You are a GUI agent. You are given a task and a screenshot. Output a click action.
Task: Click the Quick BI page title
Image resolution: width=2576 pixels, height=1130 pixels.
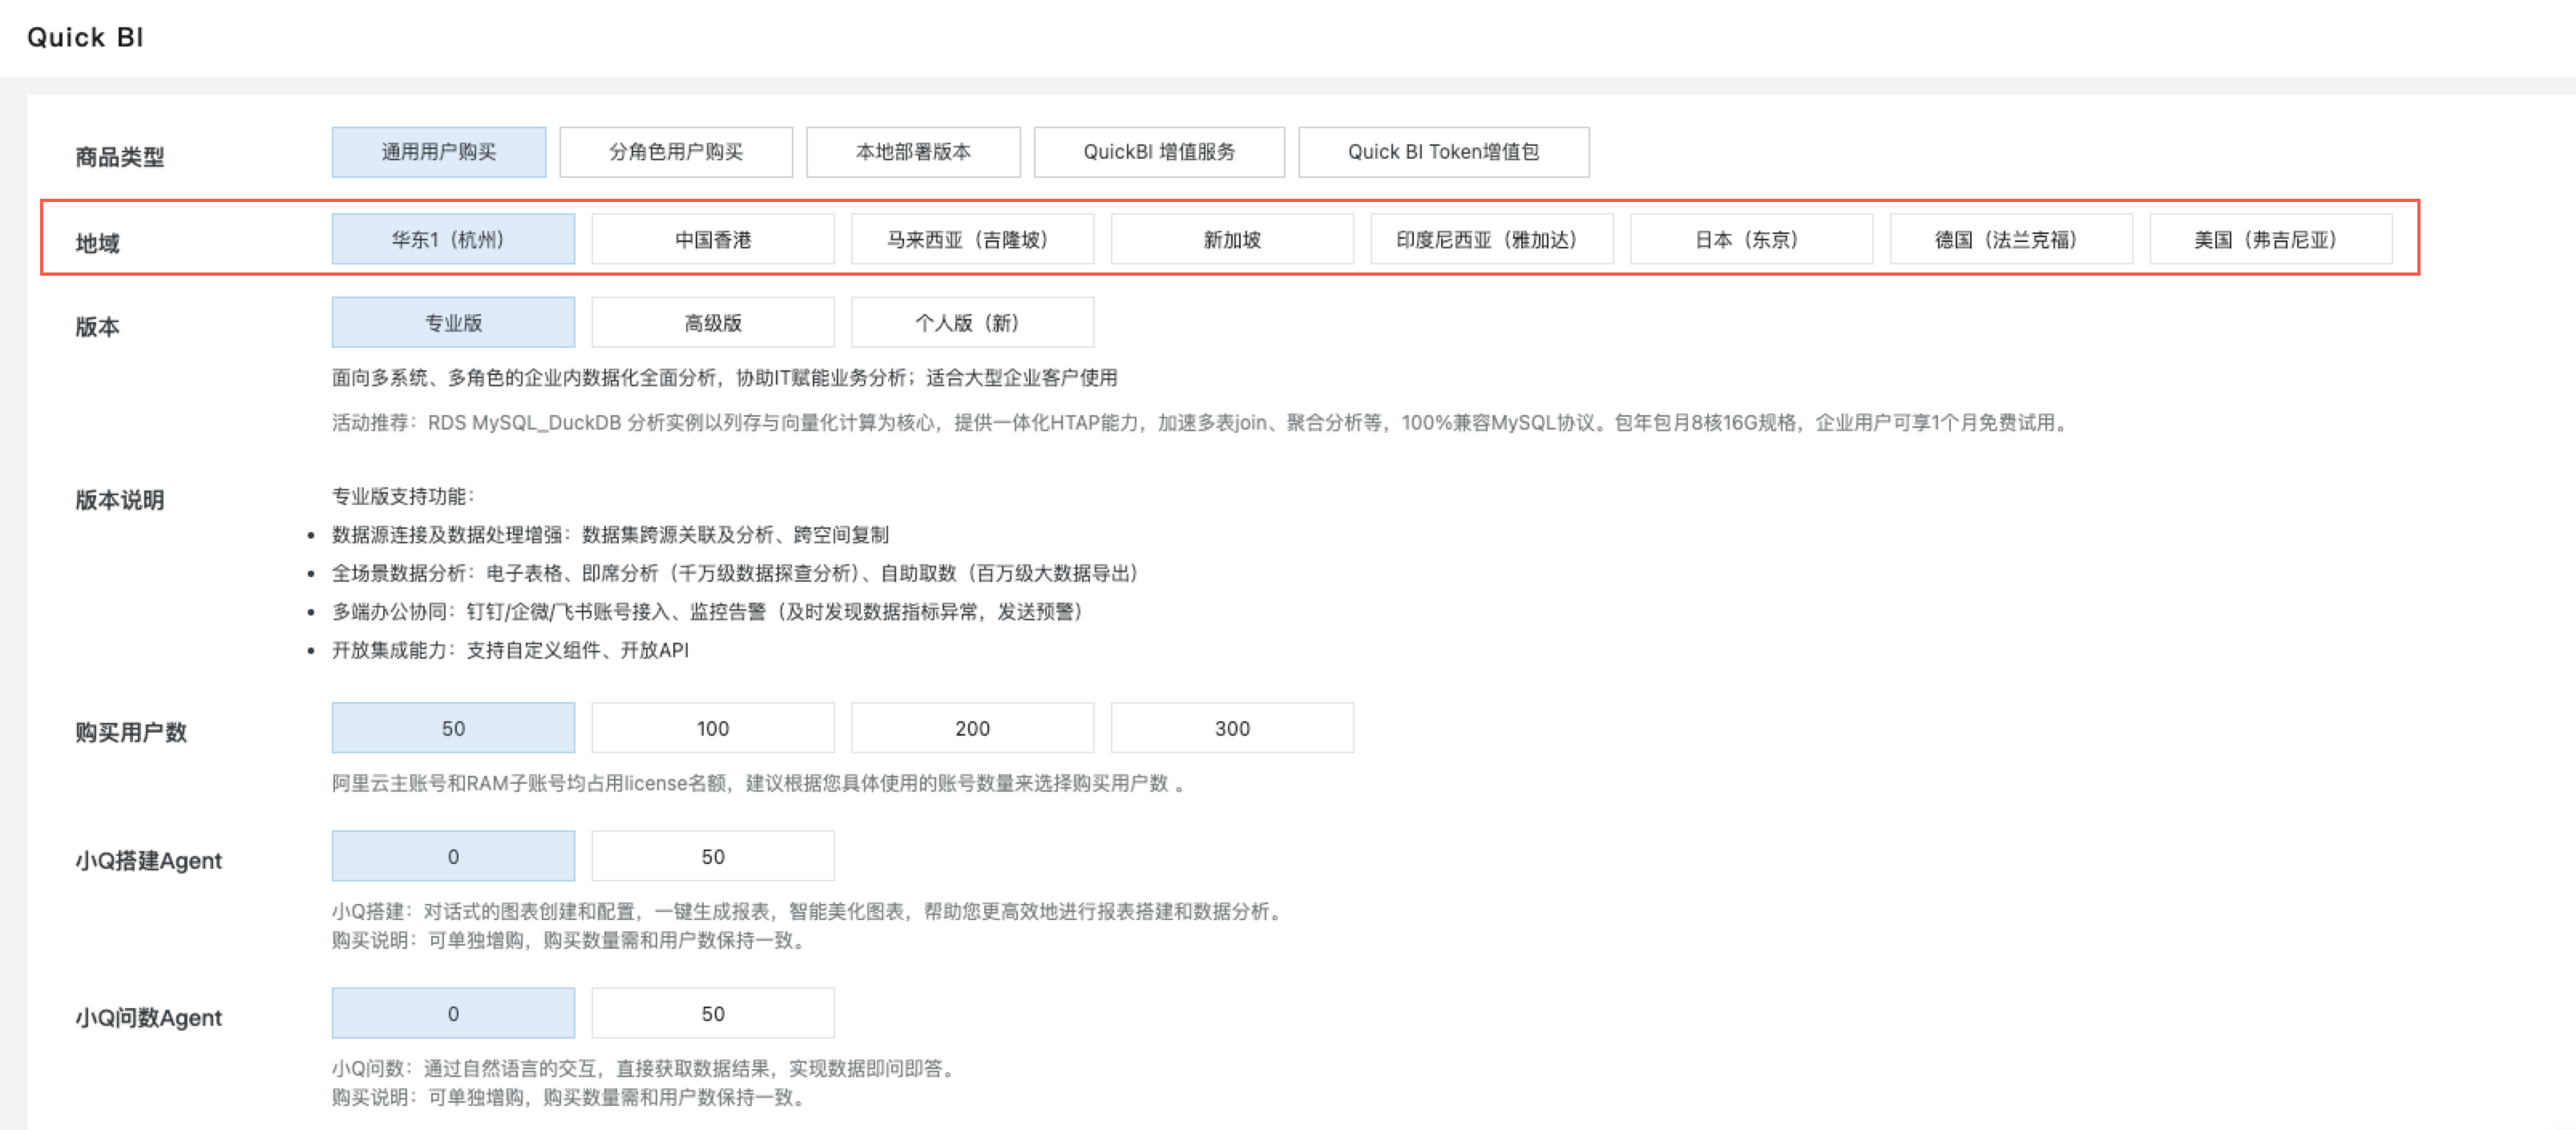coord(85,37)
